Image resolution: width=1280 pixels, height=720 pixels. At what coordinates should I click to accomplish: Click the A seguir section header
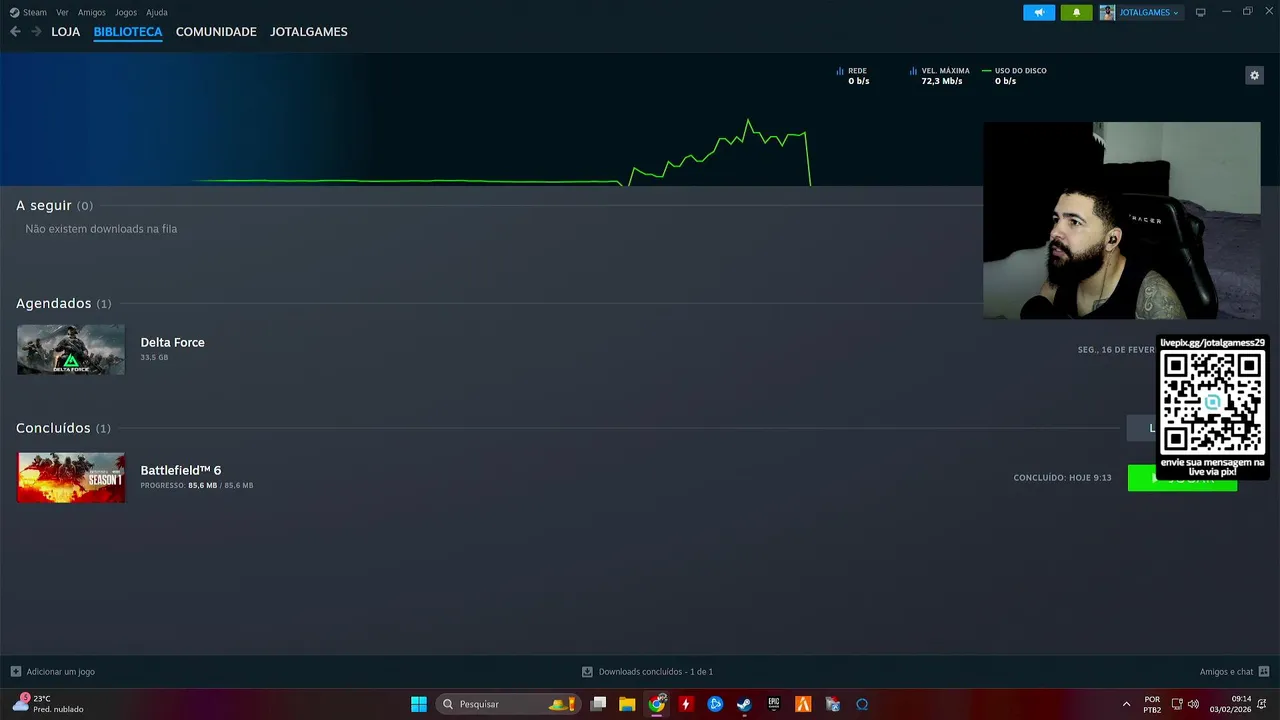pos(54,205)
